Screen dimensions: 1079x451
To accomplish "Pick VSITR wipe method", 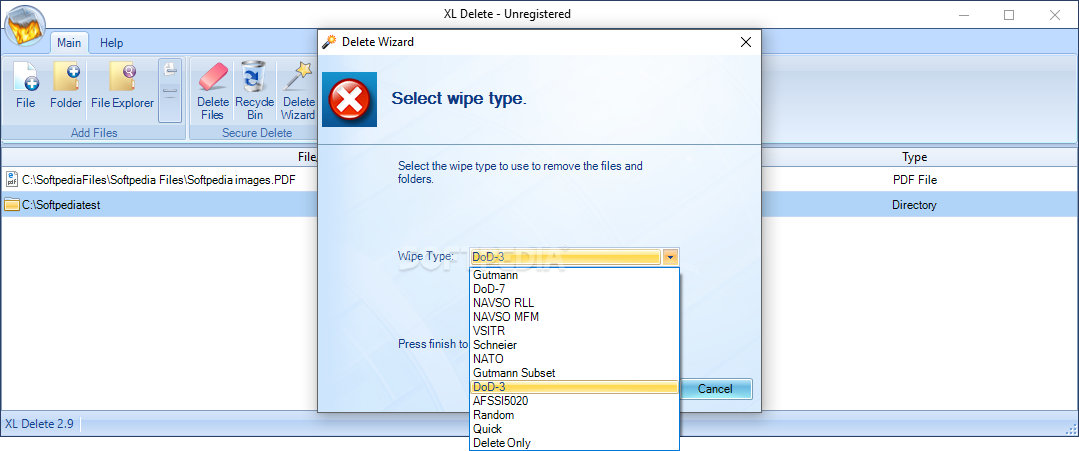I will [575, 331].
